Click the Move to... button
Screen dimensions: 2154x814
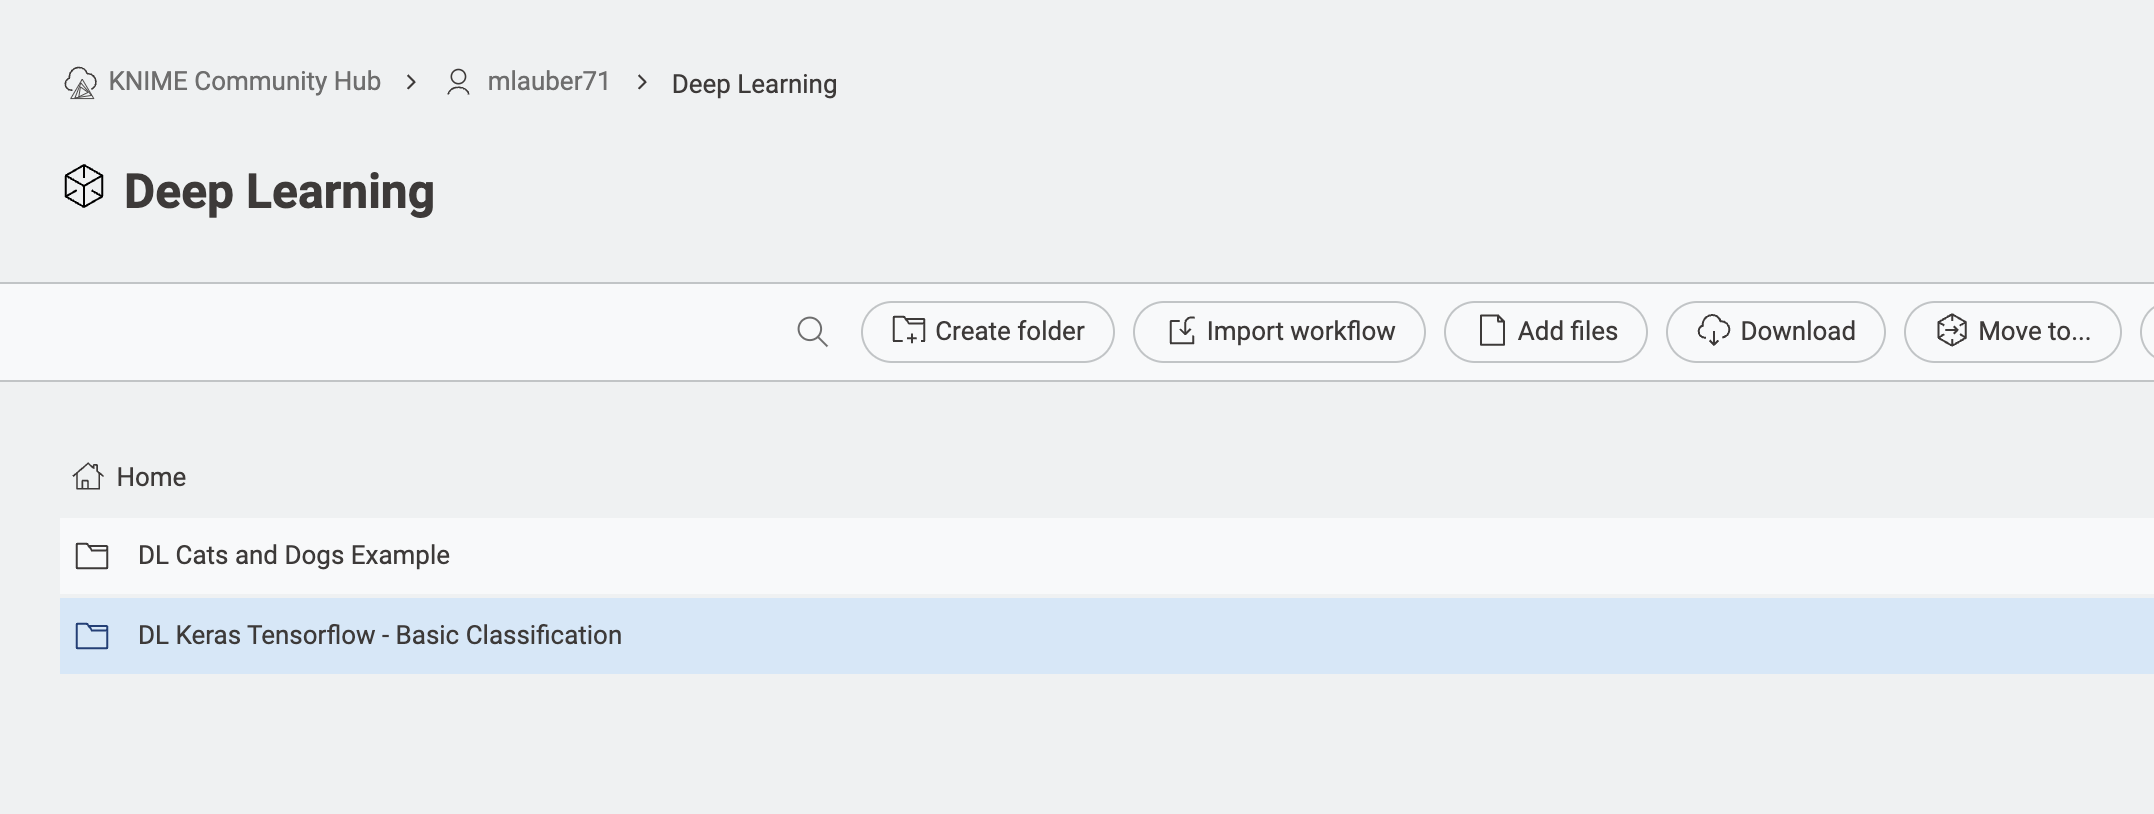point(2012,332)
